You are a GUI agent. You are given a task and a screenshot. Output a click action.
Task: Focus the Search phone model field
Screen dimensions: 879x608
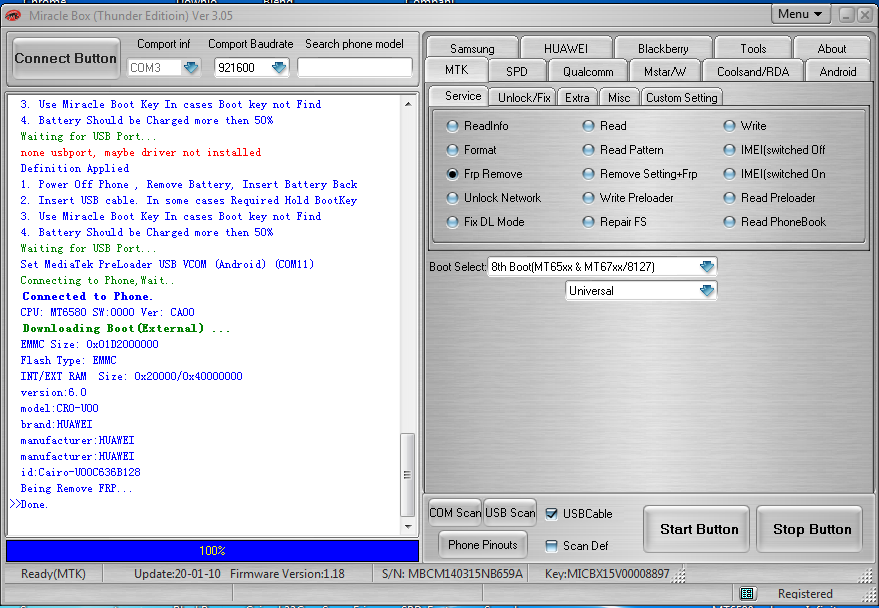(354, 68)
